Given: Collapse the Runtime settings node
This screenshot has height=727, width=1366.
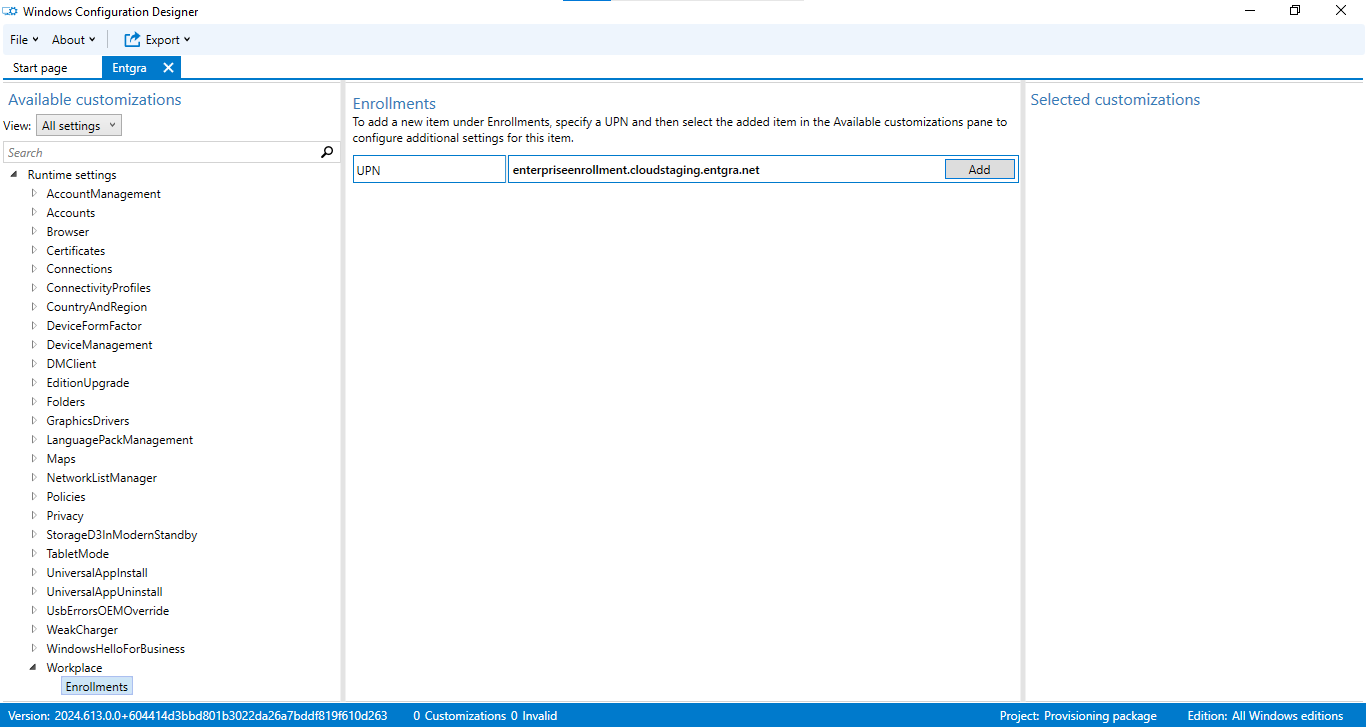Looking at the screenshot, I should click(x=14, y=175).
